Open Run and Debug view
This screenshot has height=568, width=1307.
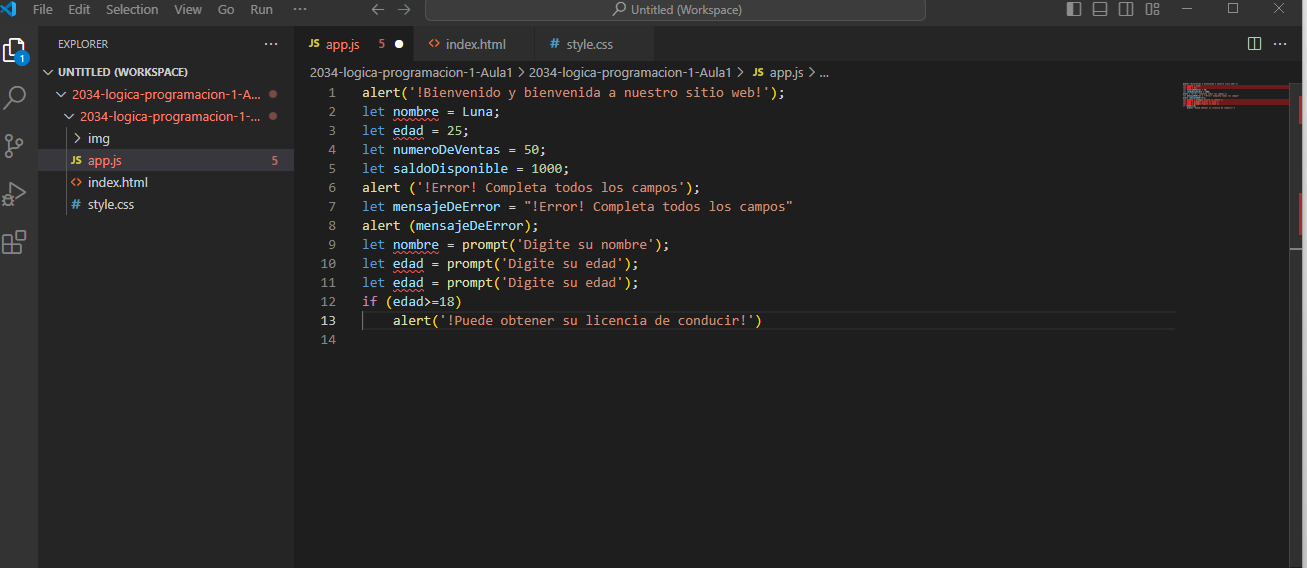(x=14, y=194)
